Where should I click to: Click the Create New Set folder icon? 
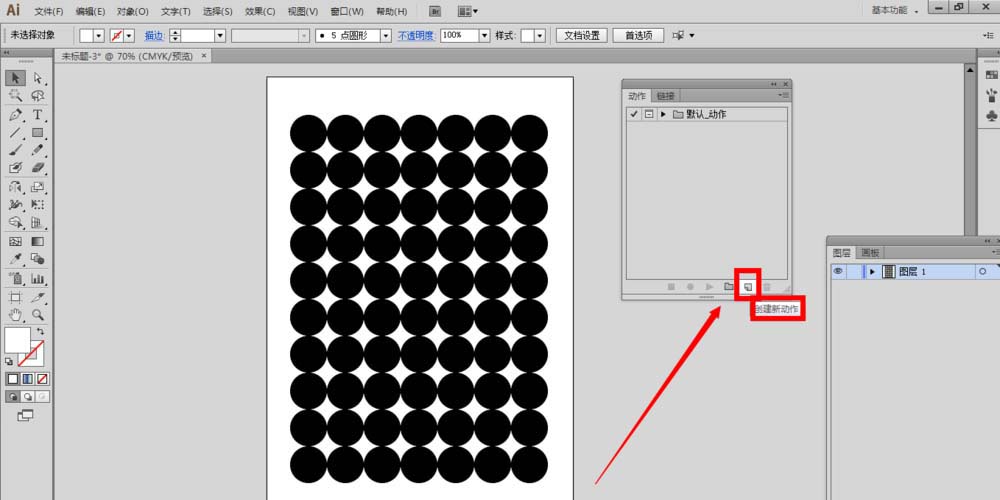tap(728, 287)
